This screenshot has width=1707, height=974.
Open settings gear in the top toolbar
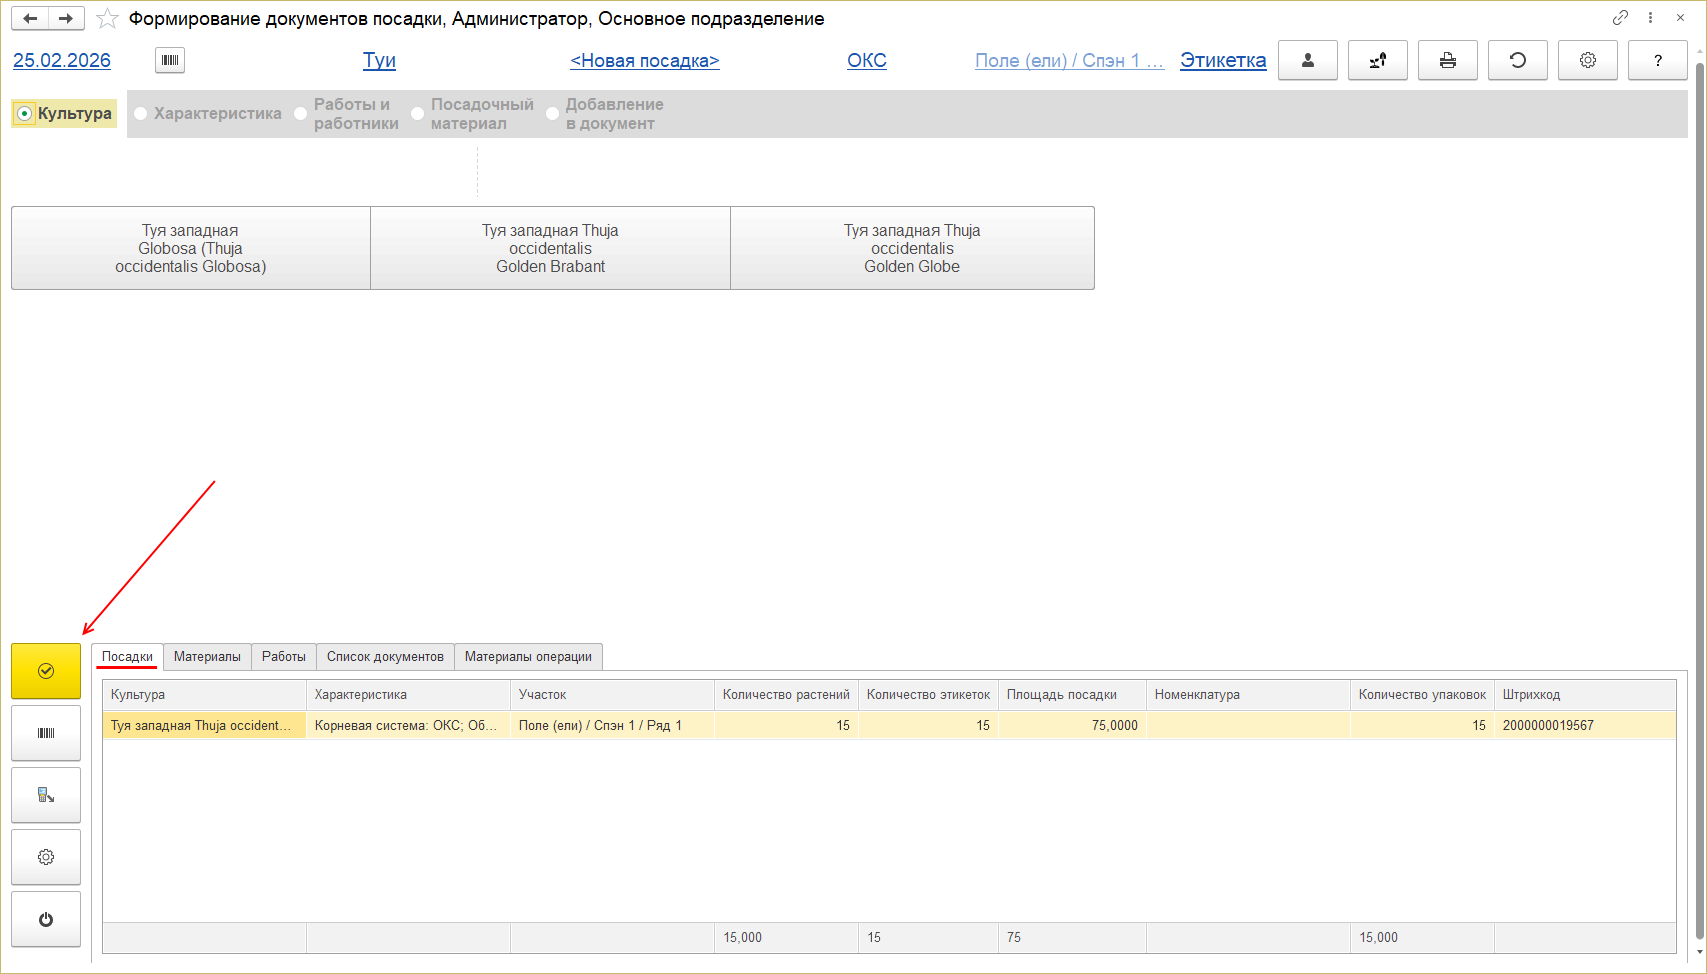point(1588,60)
